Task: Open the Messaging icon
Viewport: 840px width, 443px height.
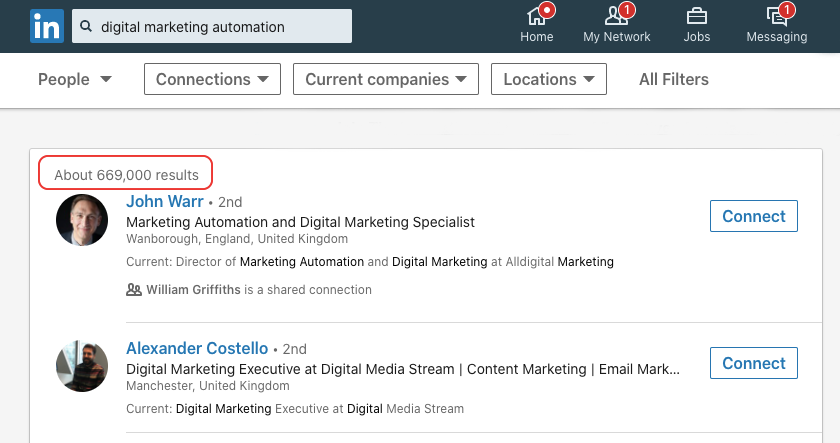Action: [x=776, y=17]
